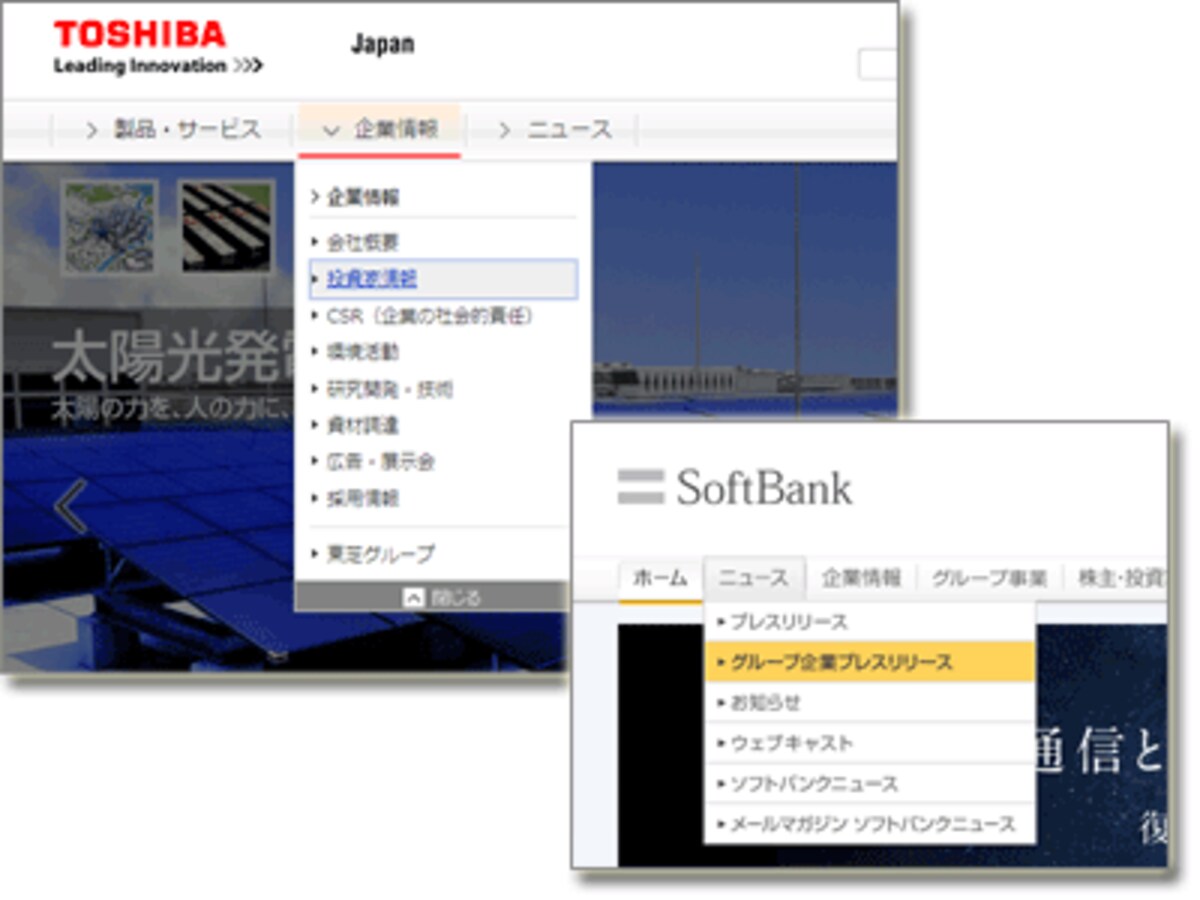The height and width of the screenshot is (900, 1200).
Task: Collapse the 企業情報 menu on Toshiba site
Action: pyautogui.click(x=379, y=130)
